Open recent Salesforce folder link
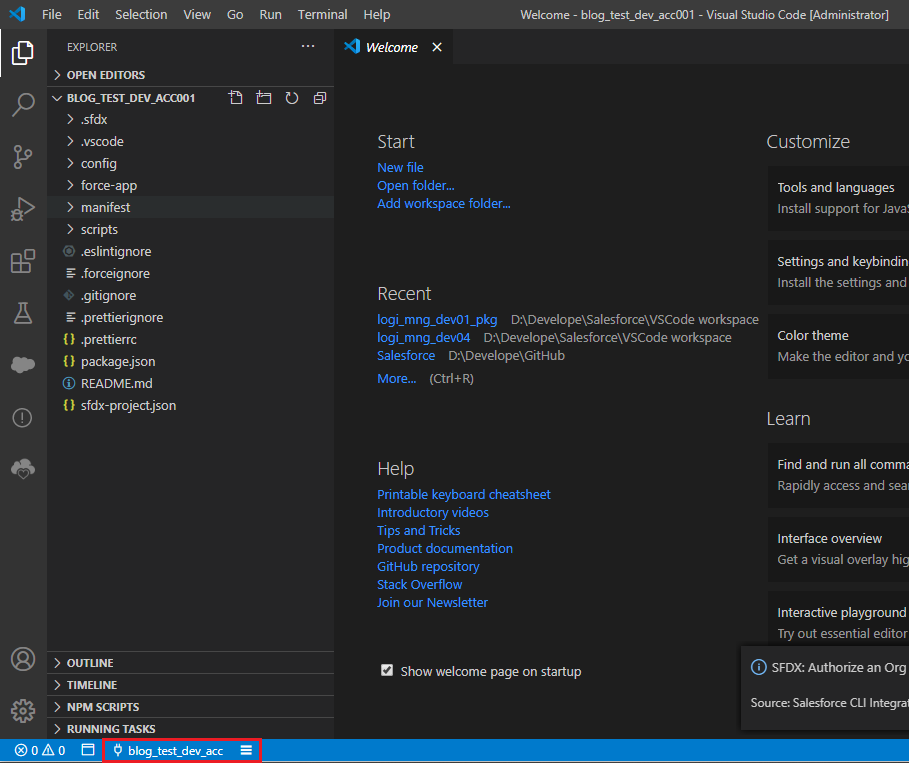 pyautogui.click(x=406, y=355)
